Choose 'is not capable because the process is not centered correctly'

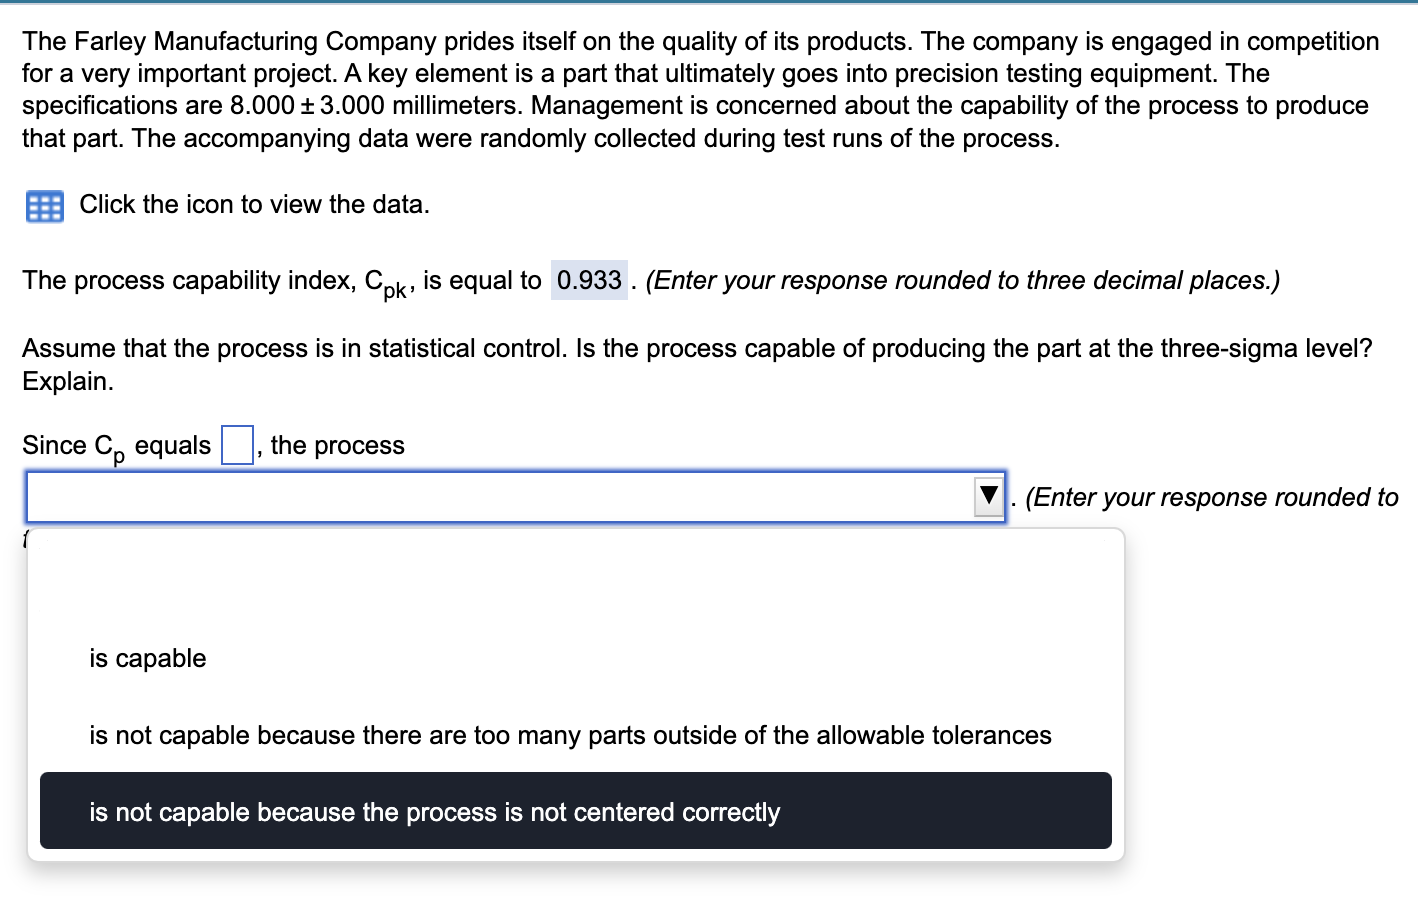pos(434,811)
